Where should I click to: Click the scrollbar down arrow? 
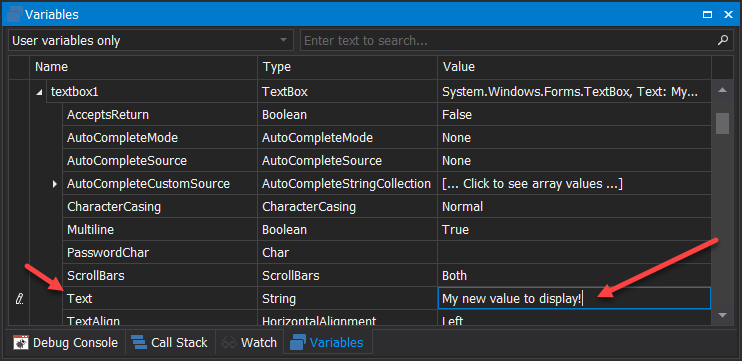[x=723, y=315]
